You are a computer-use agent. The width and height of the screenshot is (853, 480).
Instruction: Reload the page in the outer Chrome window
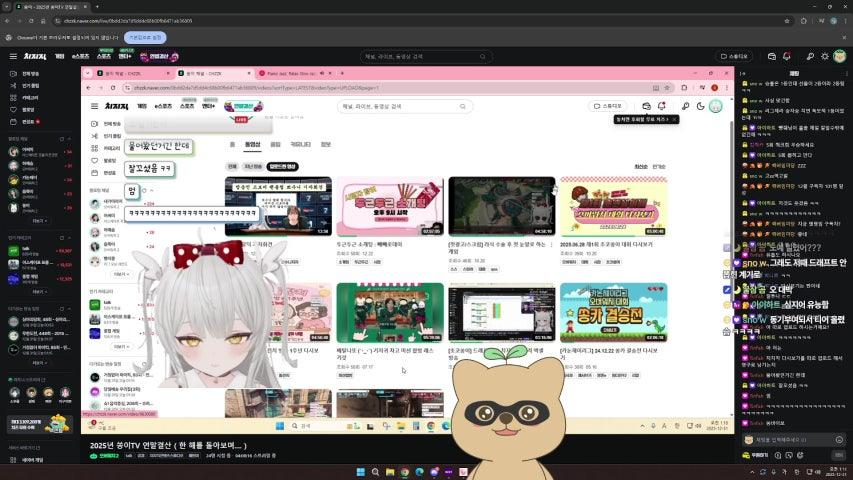pyautogui.click(x=31, y=21)
